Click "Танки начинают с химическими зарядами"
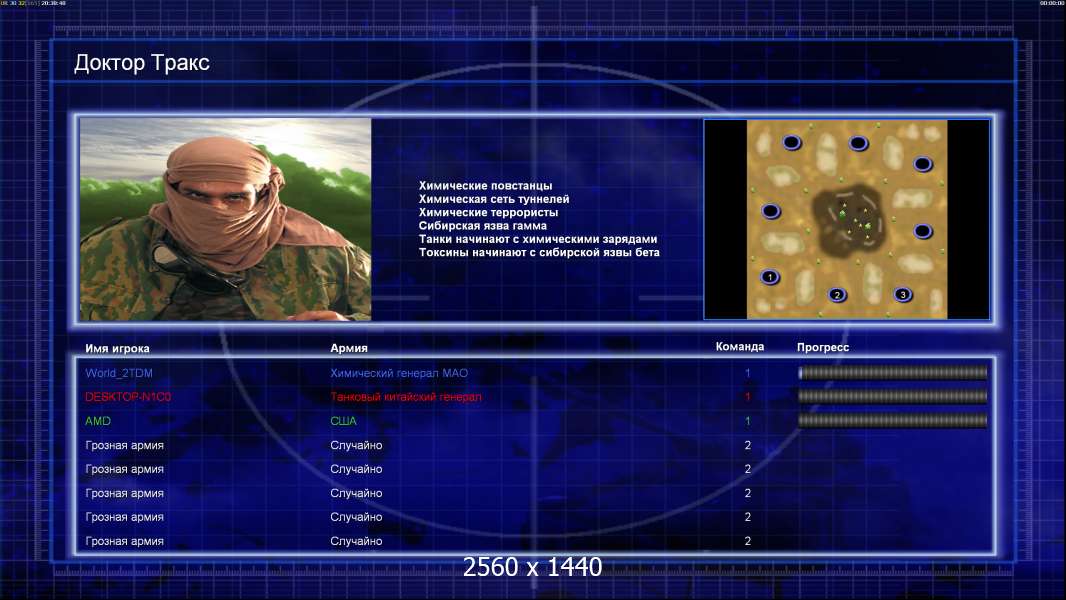1066x600 pixels. [538, 239]
